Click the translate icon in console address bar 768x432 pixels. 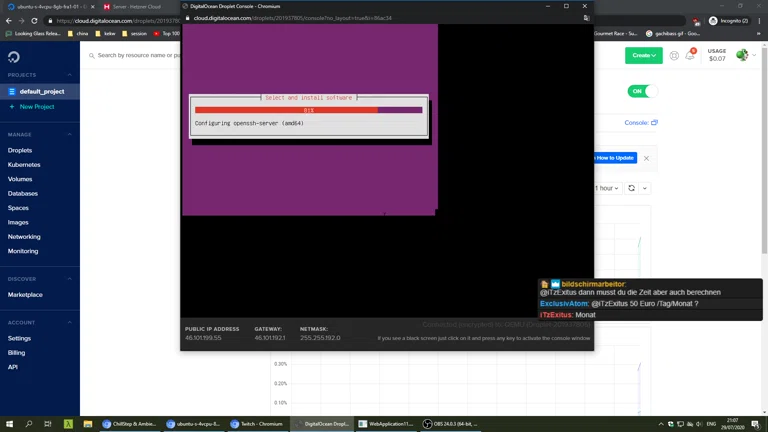point(586,18)
